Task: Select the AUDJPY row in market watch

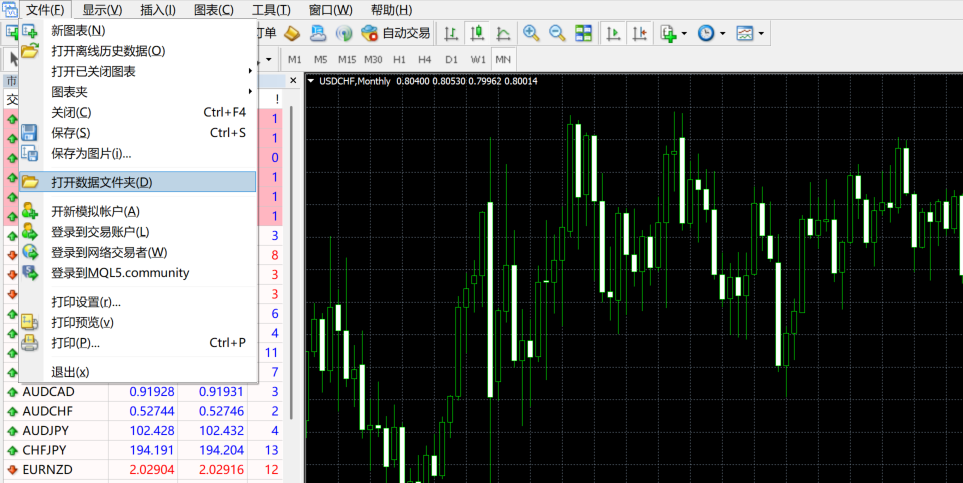Action: (47, 430)
